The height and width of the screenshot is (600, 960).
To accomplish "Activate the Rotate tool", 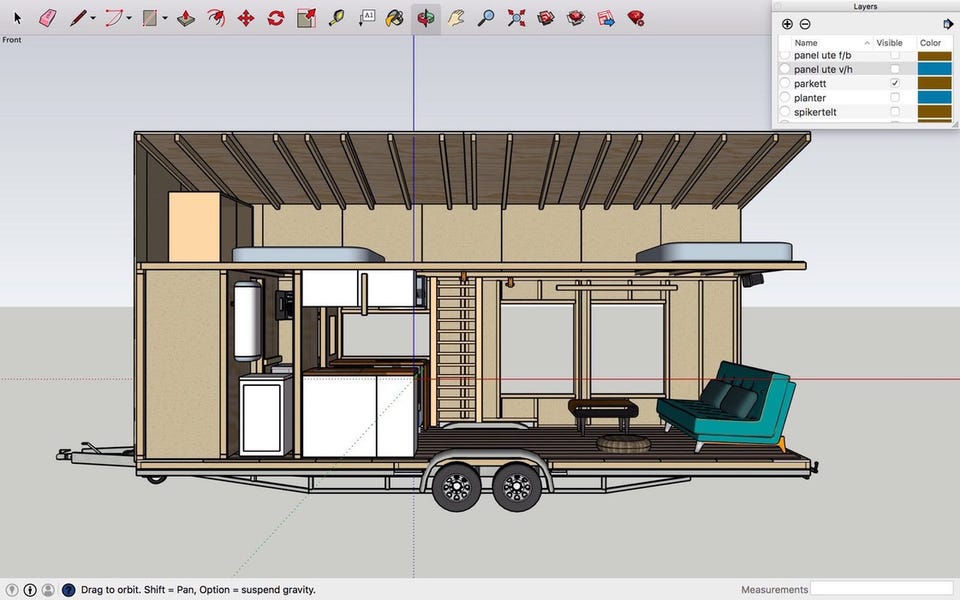I will click(276, 18).
